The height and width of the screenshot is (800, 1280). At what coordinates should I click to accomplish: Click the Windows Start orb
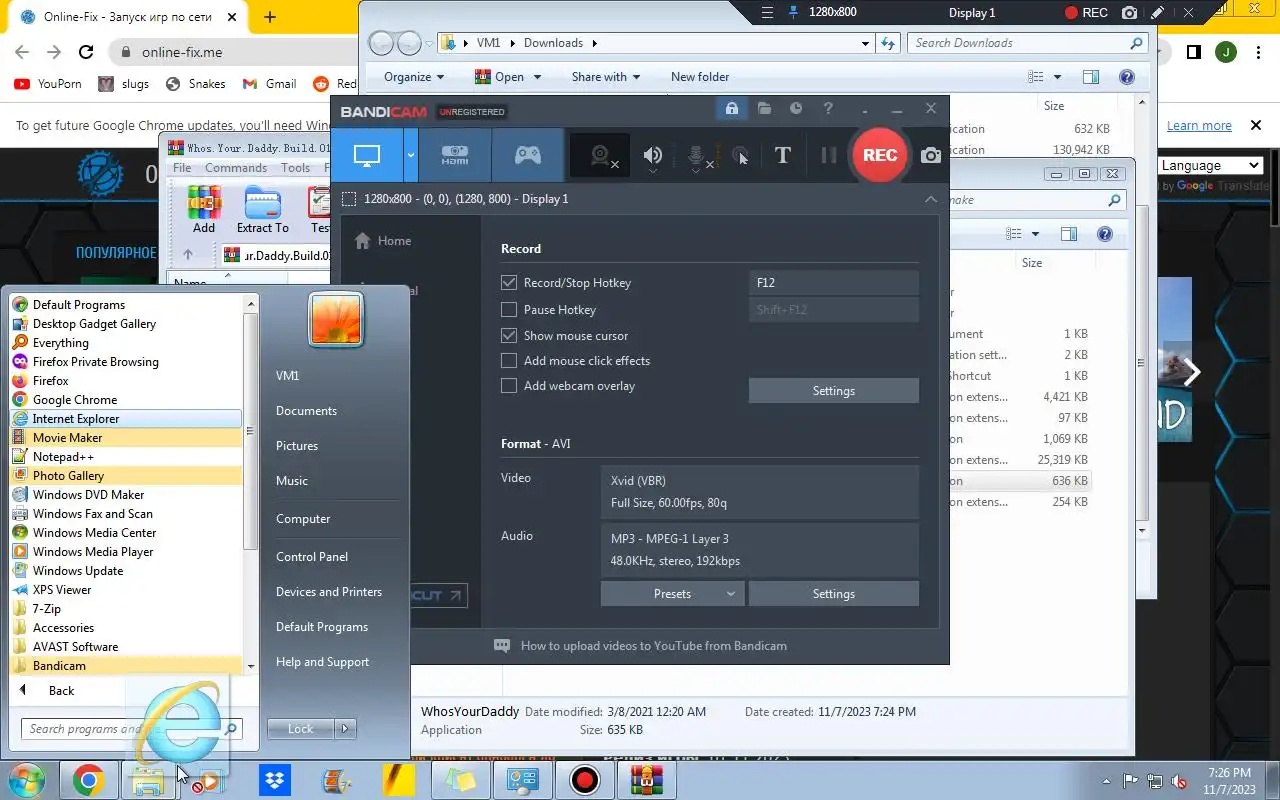[x=26, y=780]
